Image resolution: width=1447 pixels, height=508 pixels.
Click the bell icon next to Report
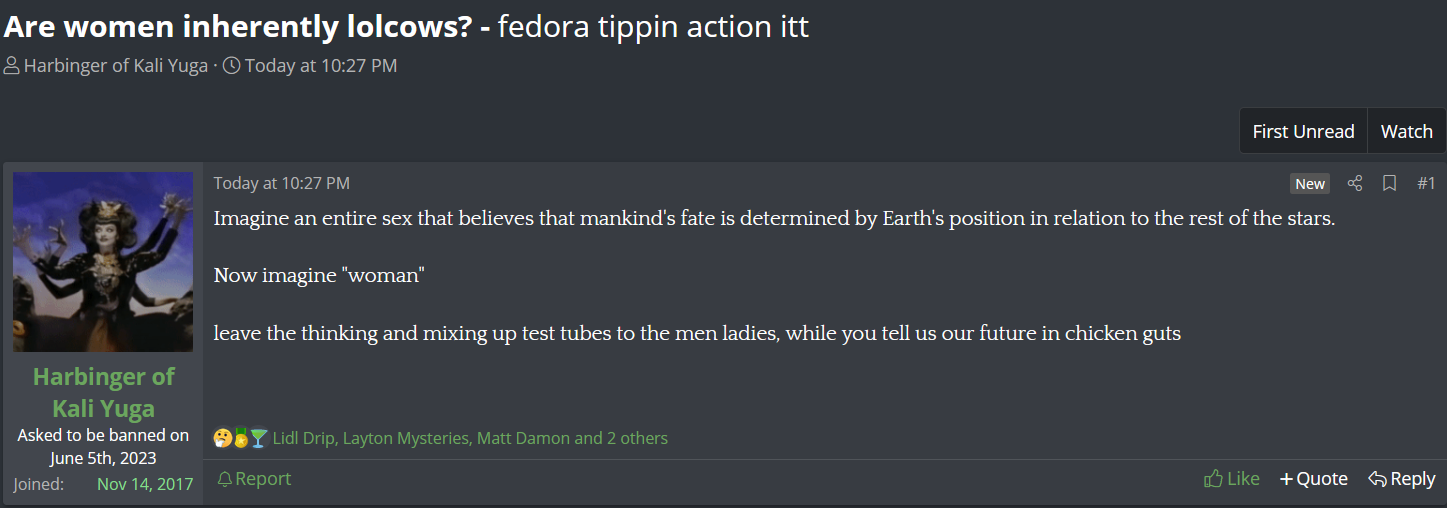pyautogui.click(x=225, y=479)
